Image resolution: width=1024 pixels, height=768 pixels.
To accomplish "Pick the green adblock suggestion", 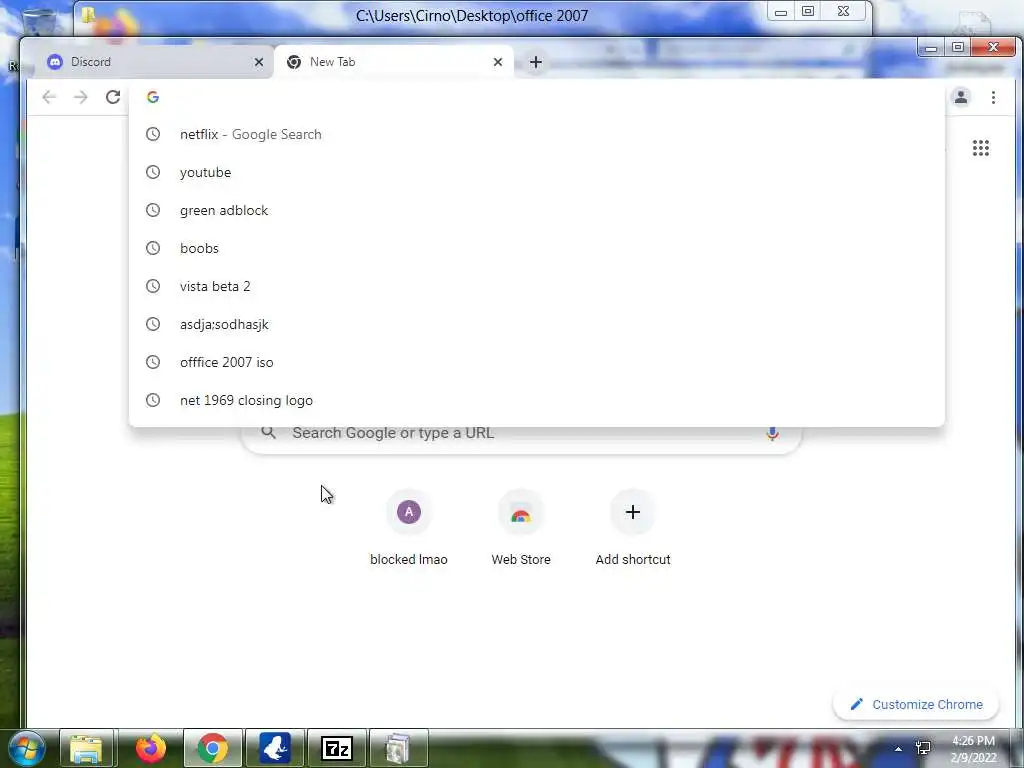I will click(x=536, y=210).
